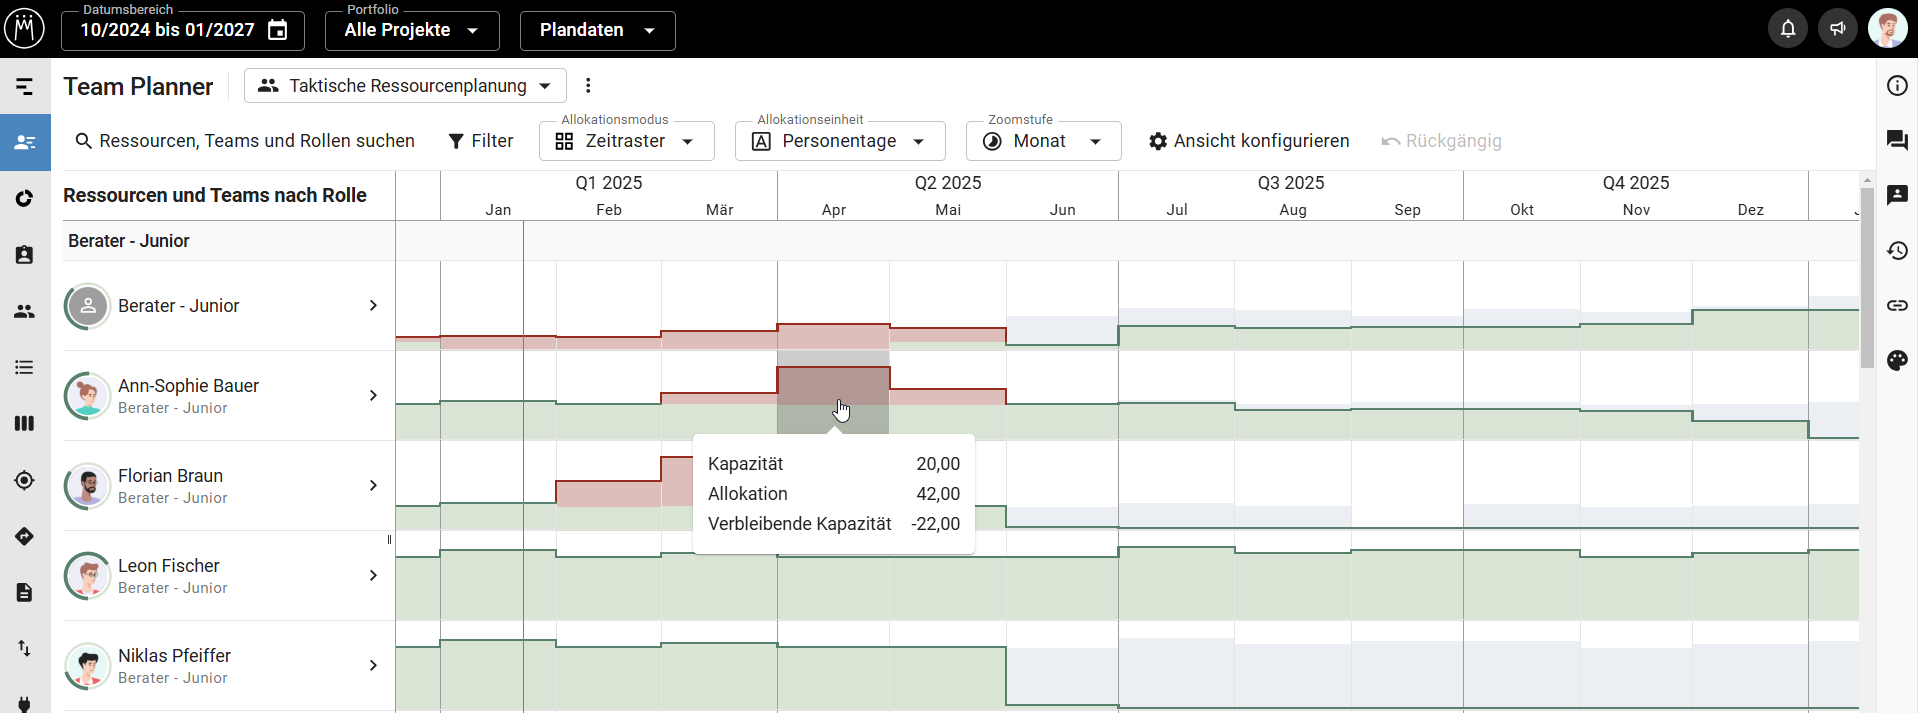Open the document sidebar icon
1918x713 pixels.
point(25,592)
